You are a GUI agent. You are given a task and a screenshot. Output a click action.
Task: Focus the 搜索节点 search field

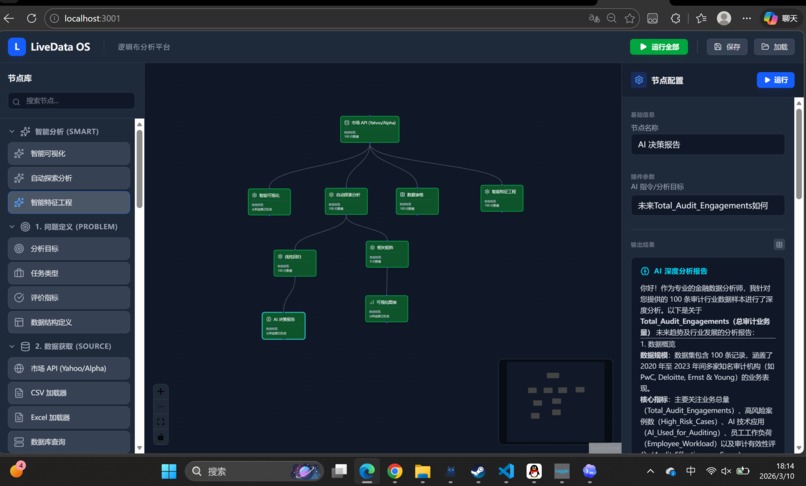click(x=71, y=101)
